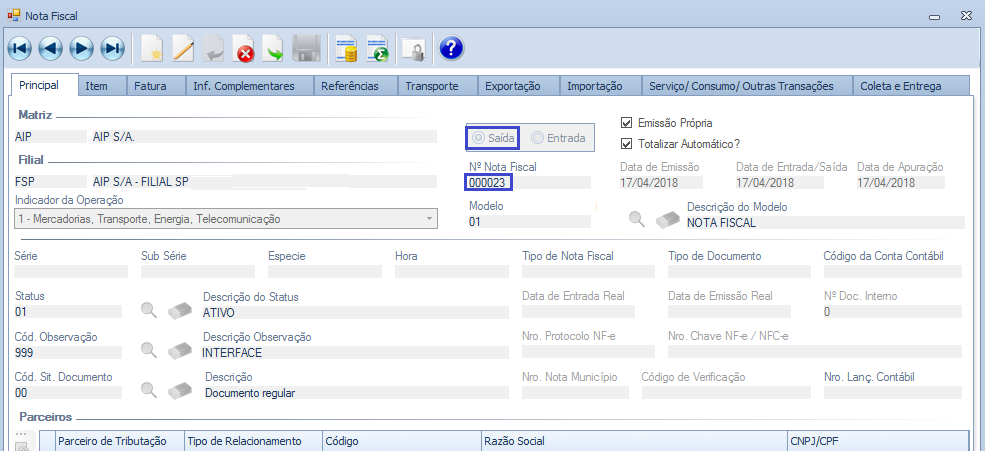Click the Hora input field
The width and height of the screenshot is (985, 451).
point(452,271)
